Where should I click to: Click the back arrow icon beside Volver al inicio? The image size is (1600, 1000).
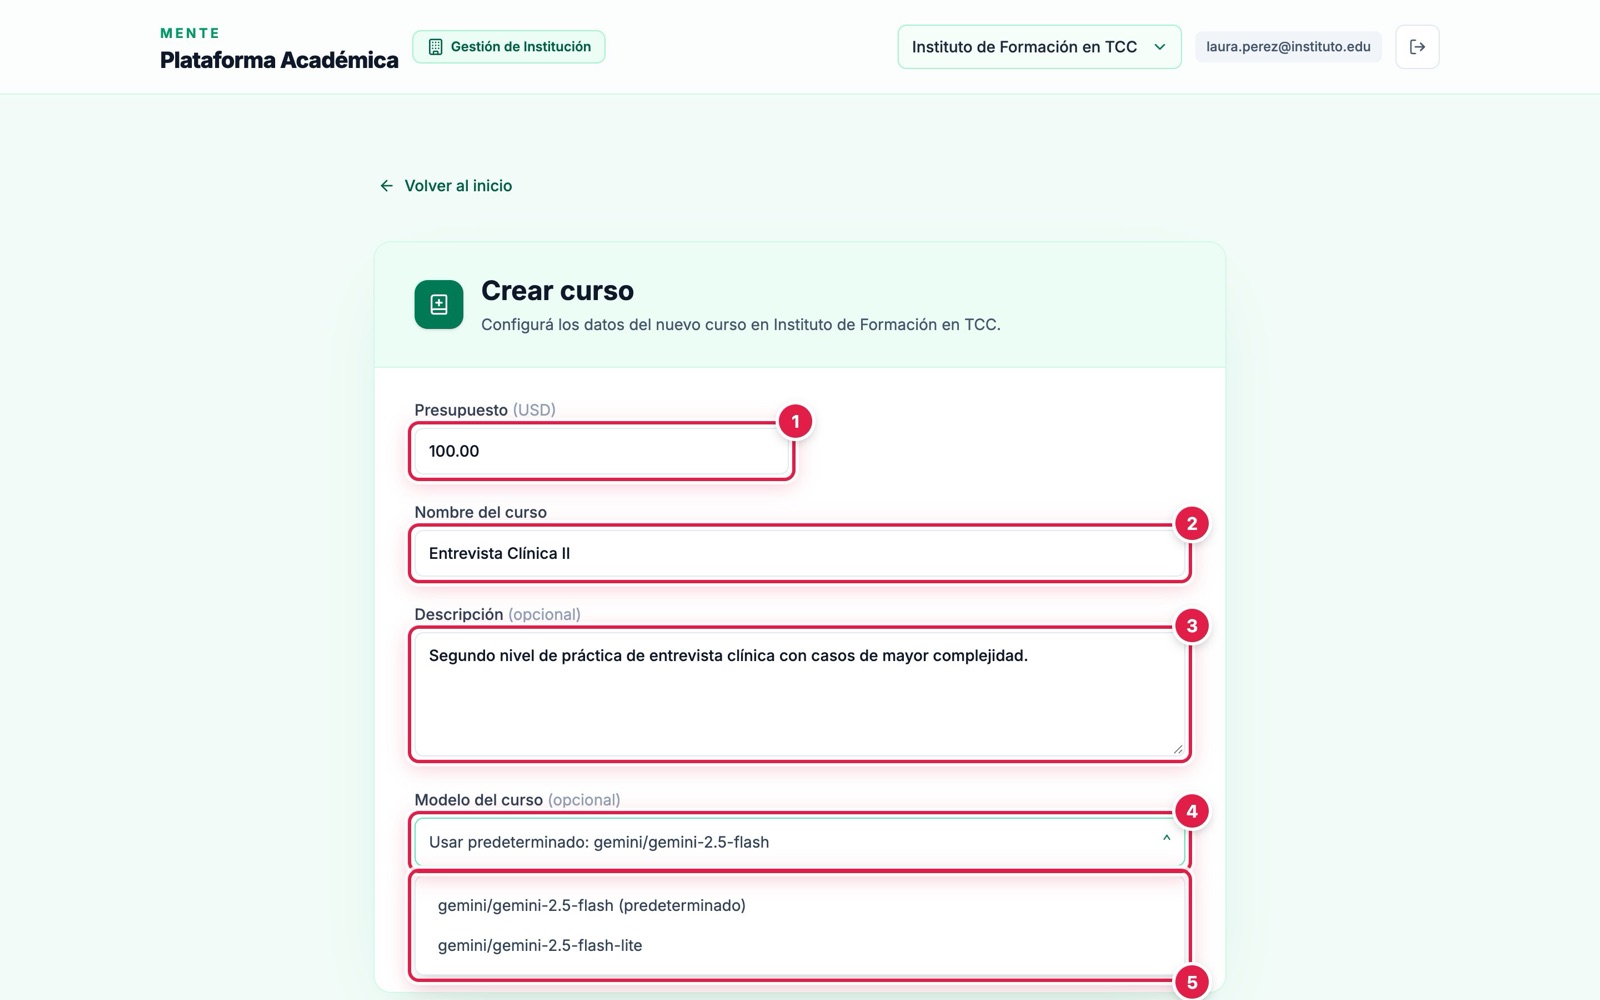click(386, 186)
